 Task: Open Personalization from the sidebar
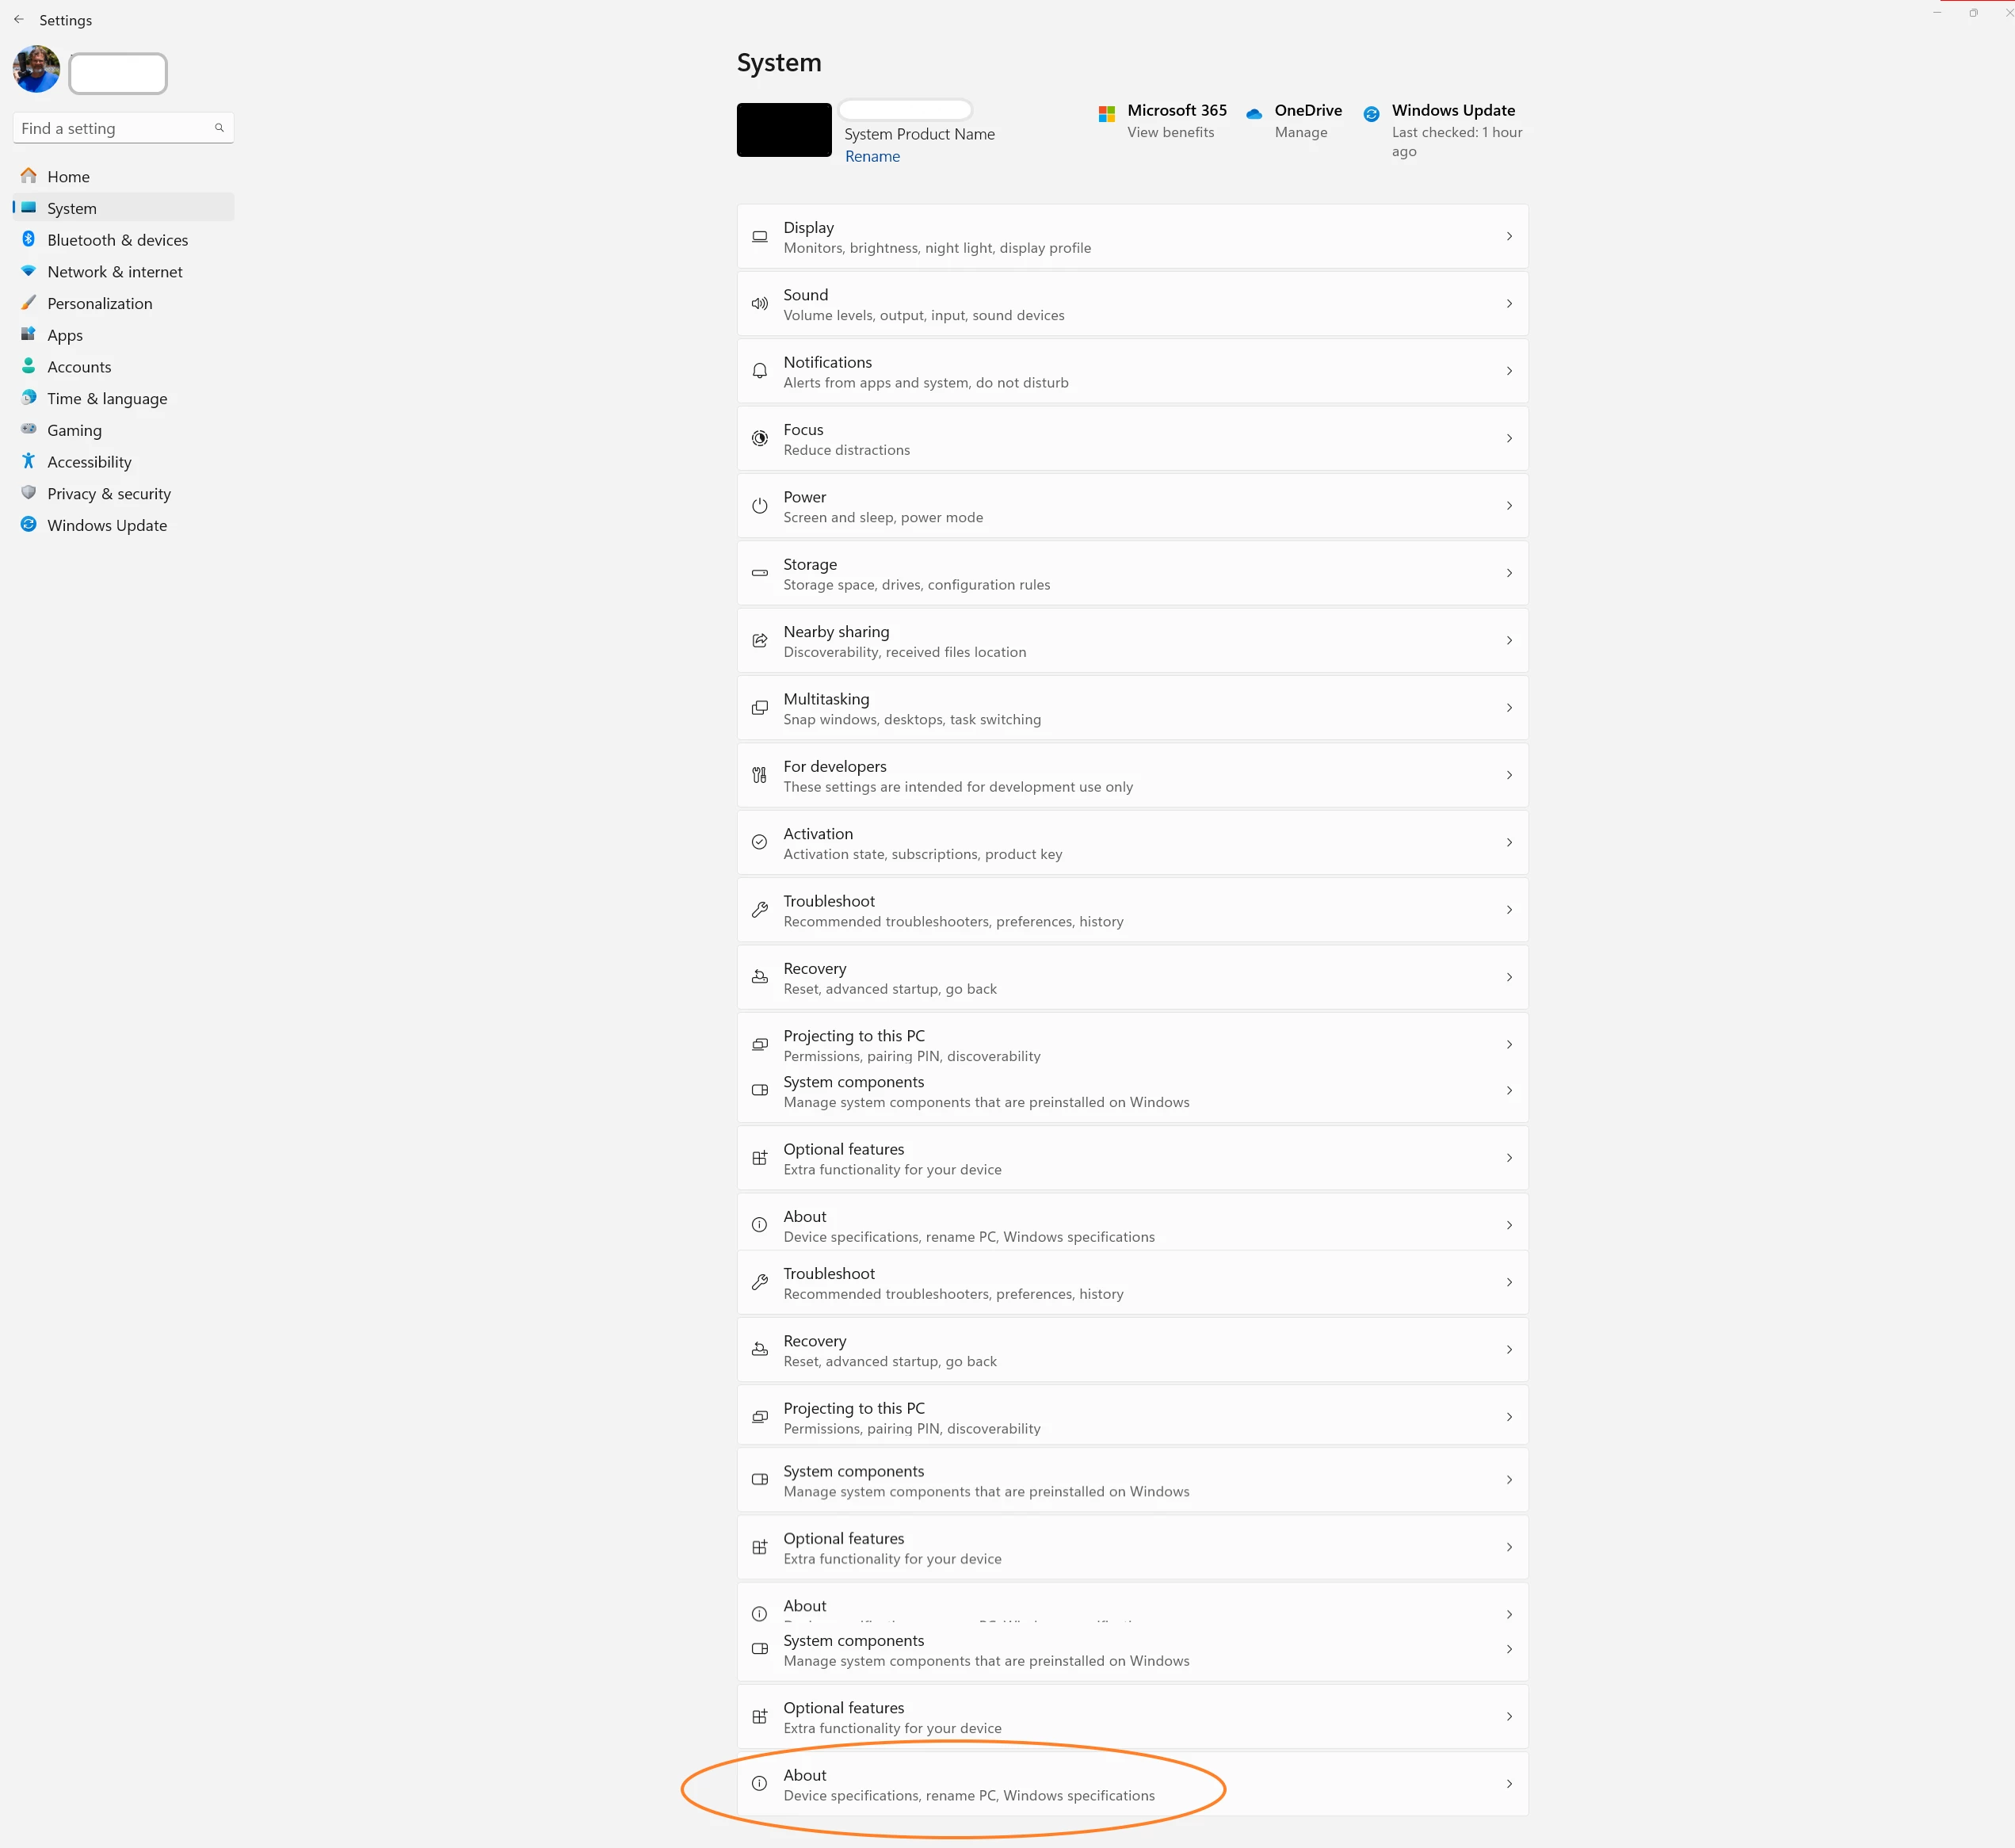(100, 304)
